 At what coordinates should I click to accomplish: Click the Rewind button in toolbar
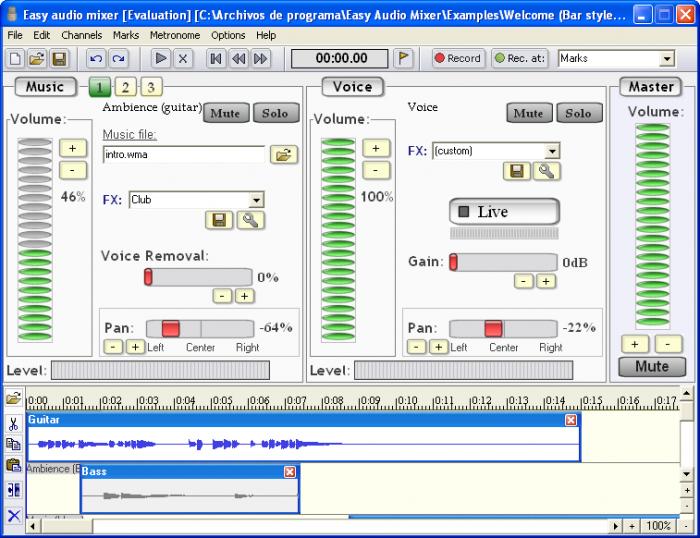239,59
